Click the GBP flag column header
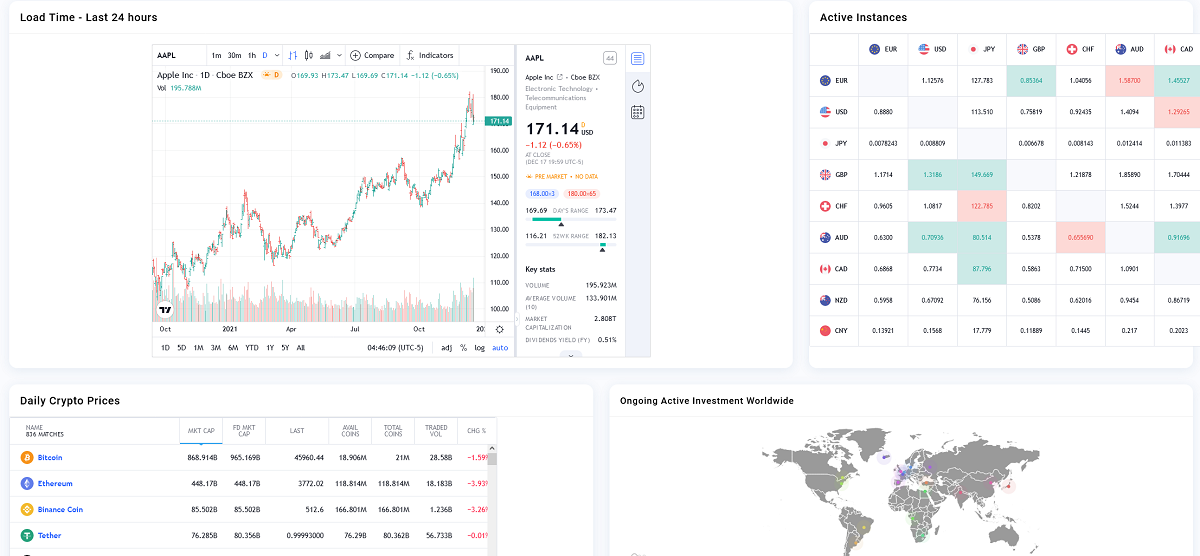The width and height of the screenshot is (1200, 556). tap(1031, 48)
